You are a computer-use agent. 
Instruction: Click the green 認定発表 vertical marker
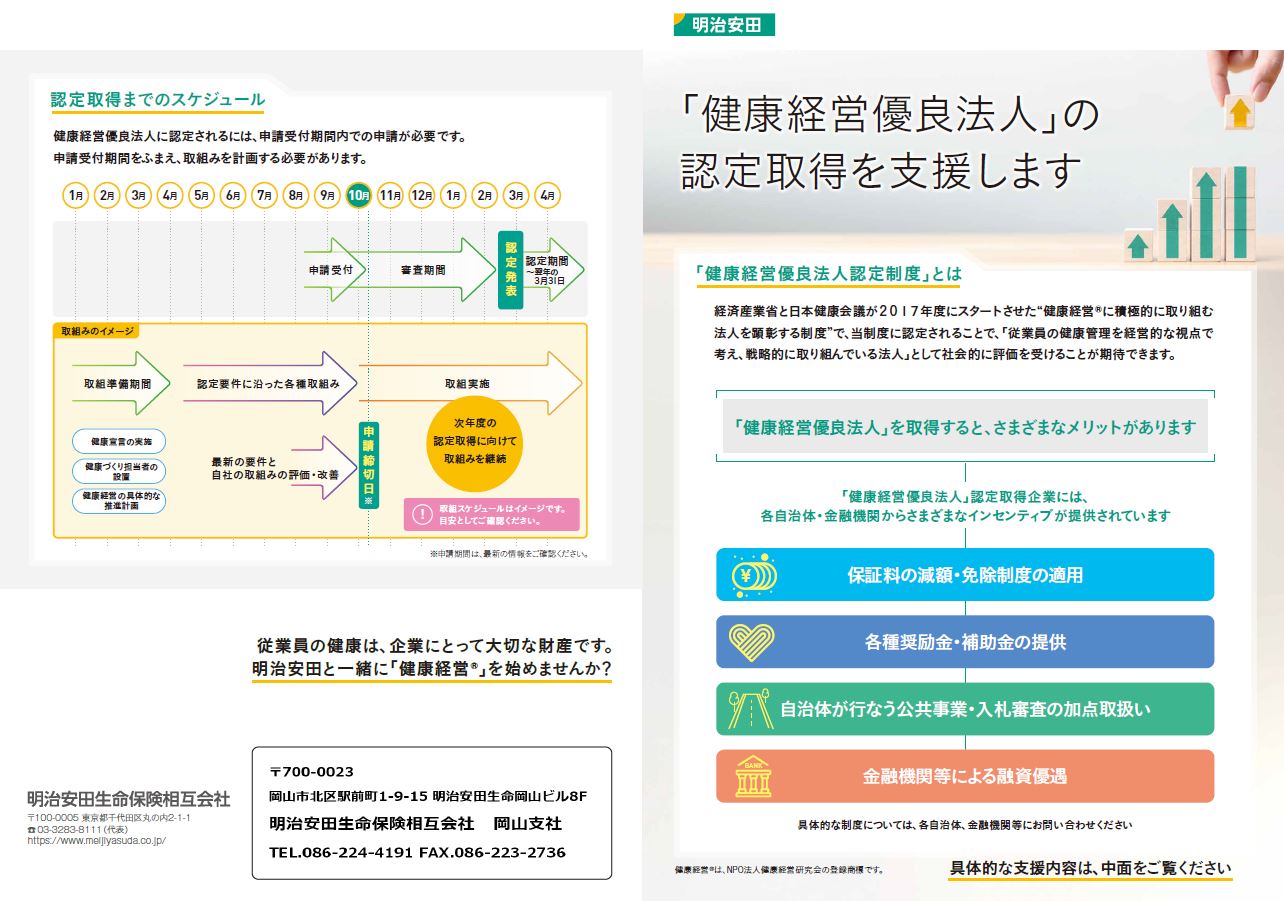[510, 269]
